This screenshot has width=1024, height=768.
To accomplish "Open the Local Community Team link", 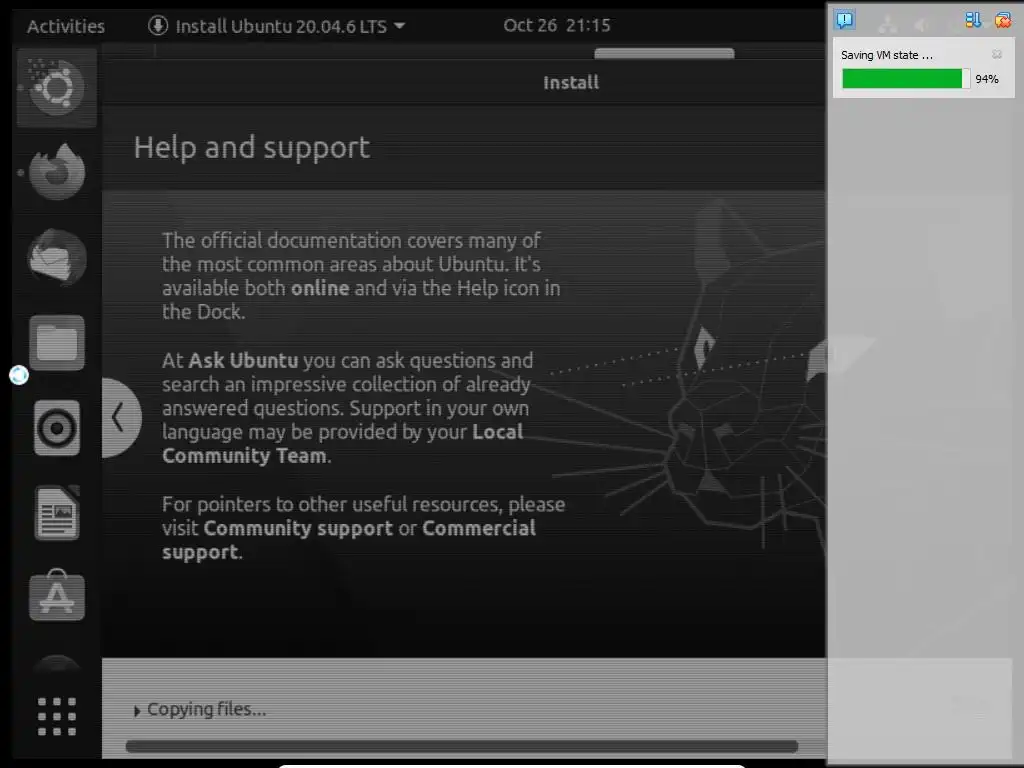I will [x=342, y=443].
